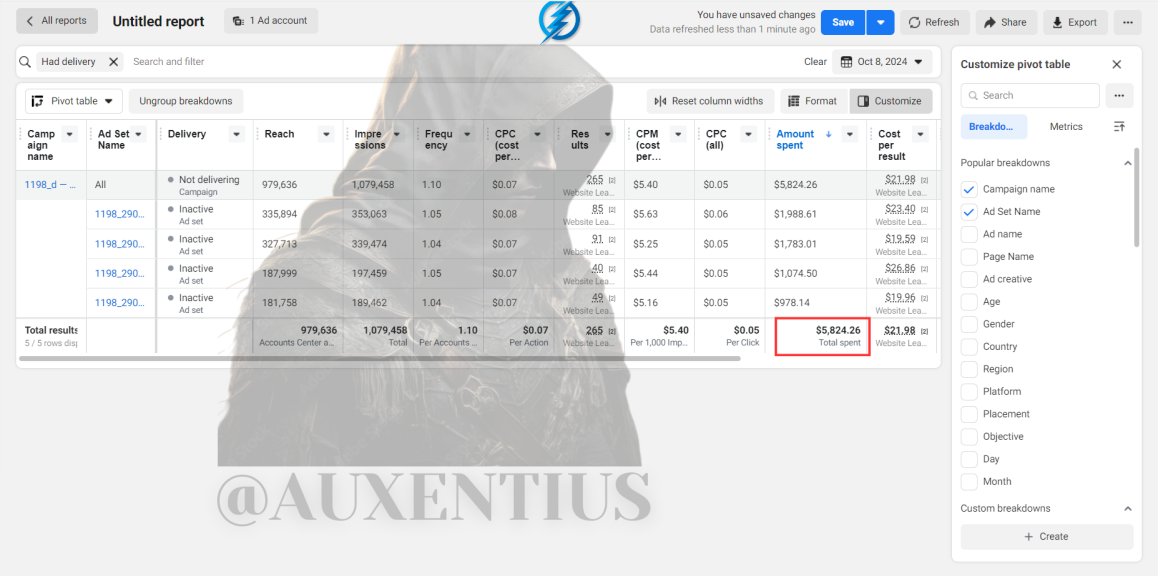Close the Customize pivot table panel
1158x576 pixels.
point(1117,64)
